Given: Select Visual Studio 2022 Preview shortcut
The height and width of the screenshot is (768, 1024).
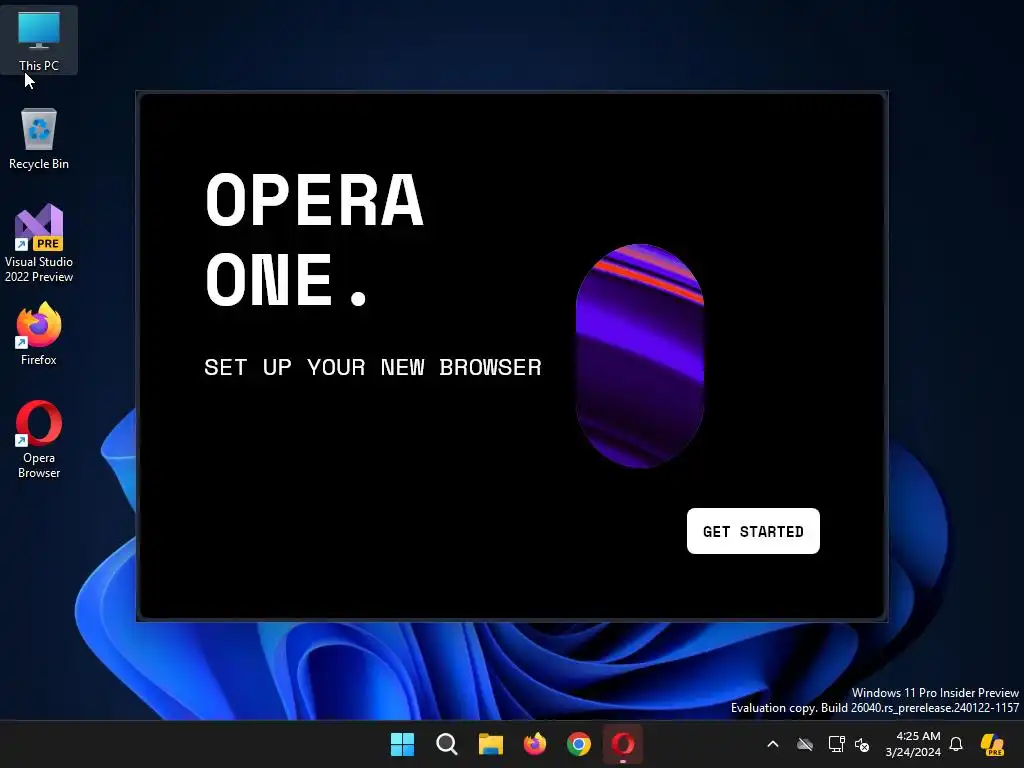Looking at the screenshot, I should click(39, 243).
